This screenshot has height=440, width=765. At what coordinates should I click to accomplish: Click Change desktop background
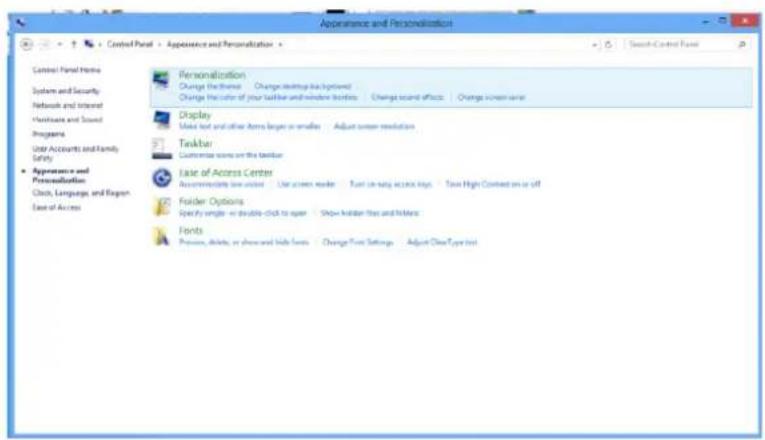click(x=302, y=86)
